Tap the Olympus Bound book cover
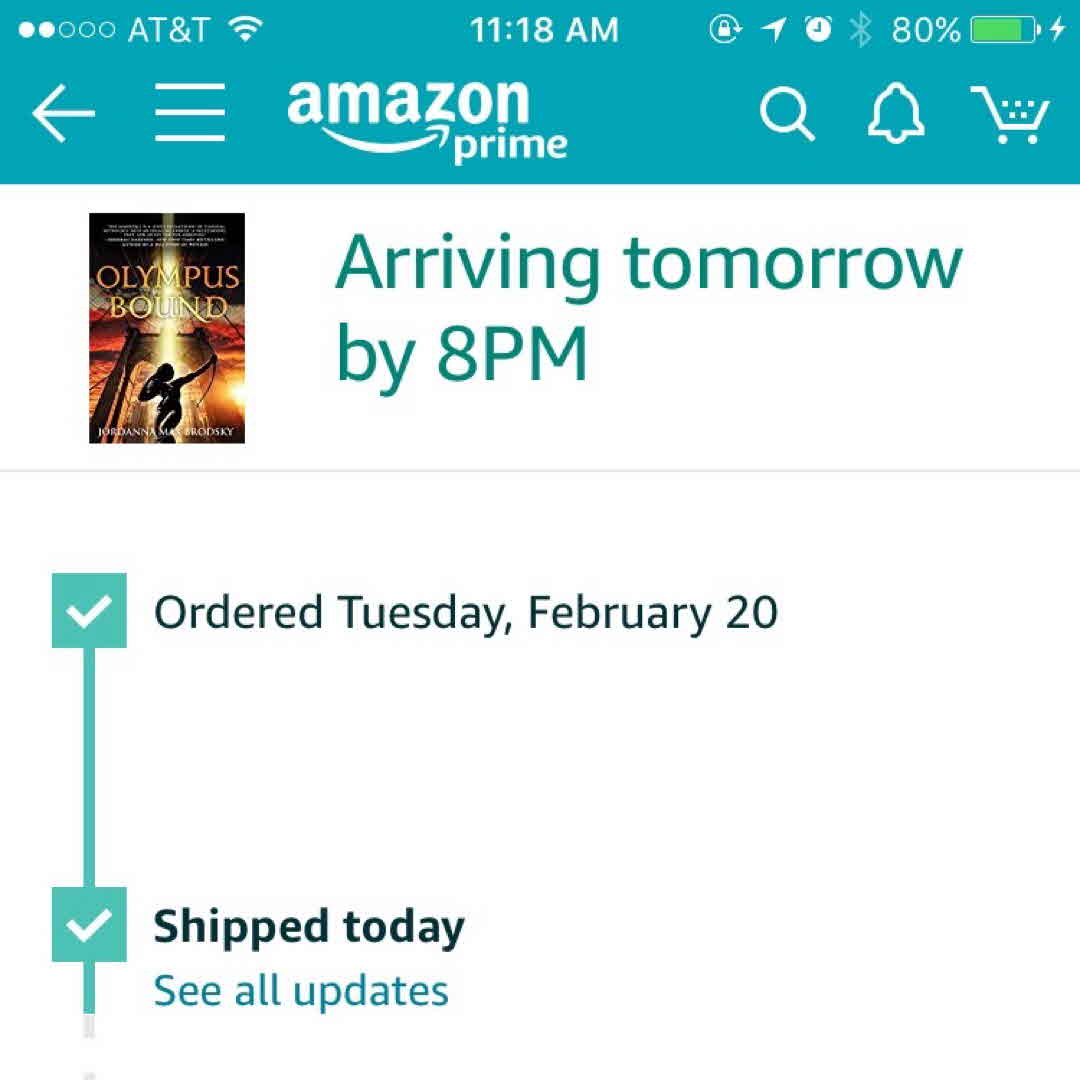The width and height of the screenshot is (1080, 1080). tap(167, 328)
